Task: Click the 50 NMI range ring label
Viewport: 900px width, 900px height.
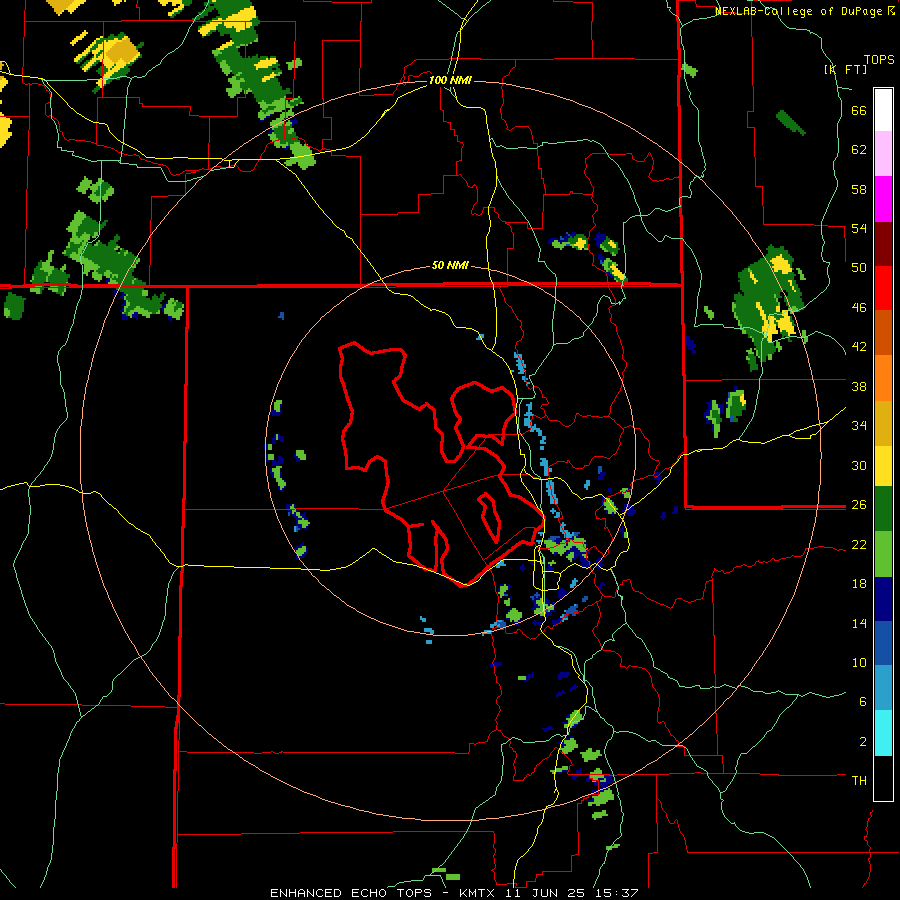Action: [450, 265]
